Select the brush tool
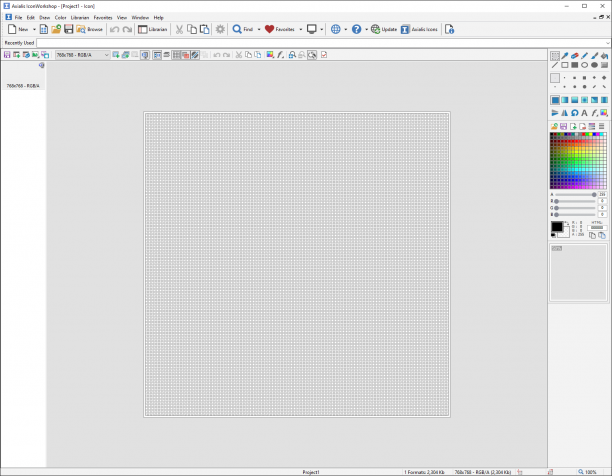 pos(594,56)
